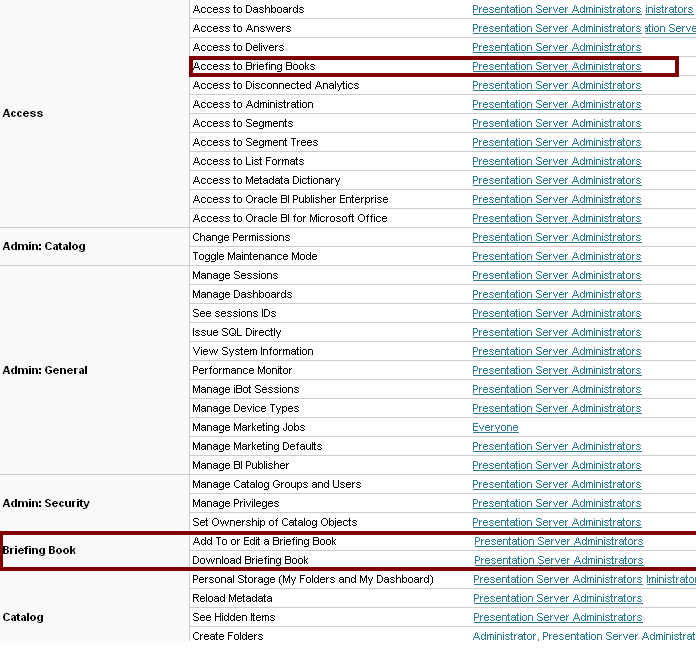Open permissions link for Performance Monitor
This screenshot has width=696, height=648.
[x=557, y=371]
